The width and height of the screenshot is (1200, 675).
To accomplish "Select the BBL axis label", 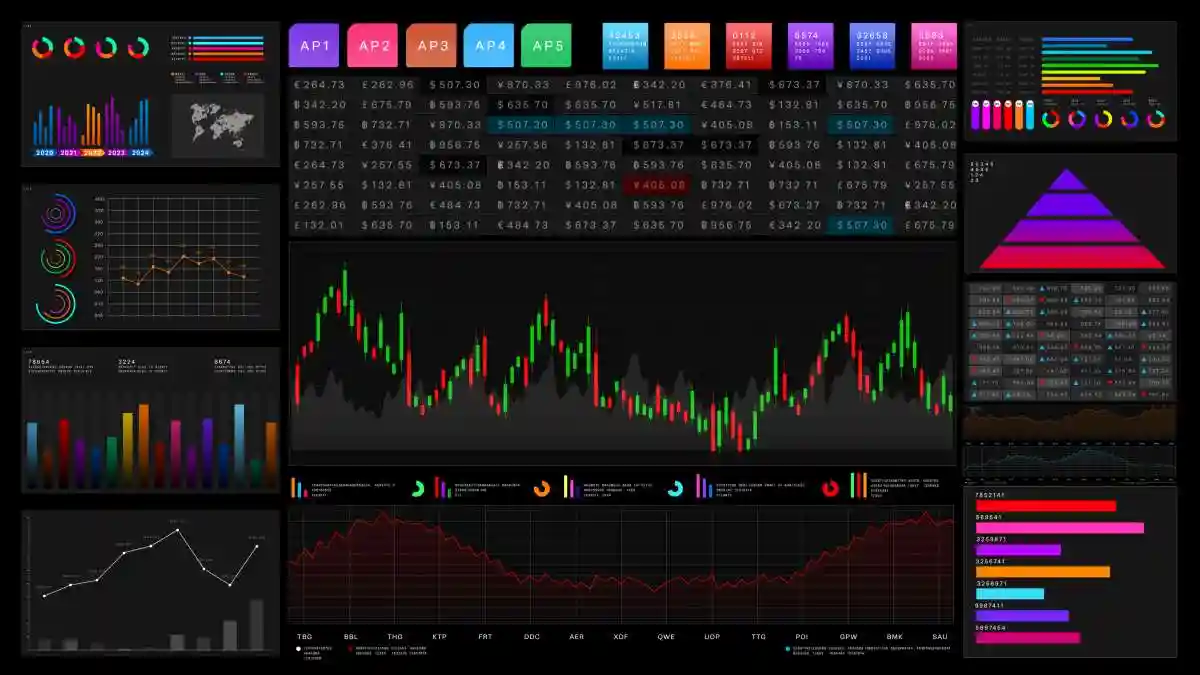I will pos(351,636).
